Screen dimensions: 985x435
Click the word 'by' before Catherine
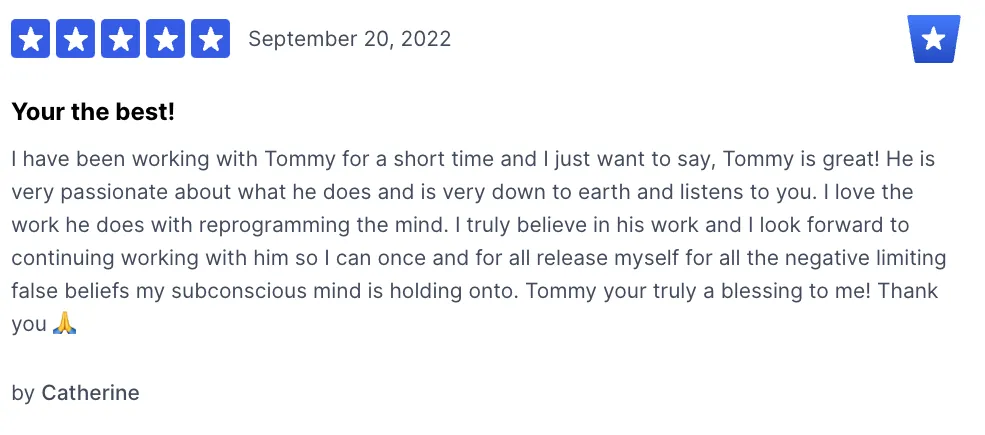23,394
